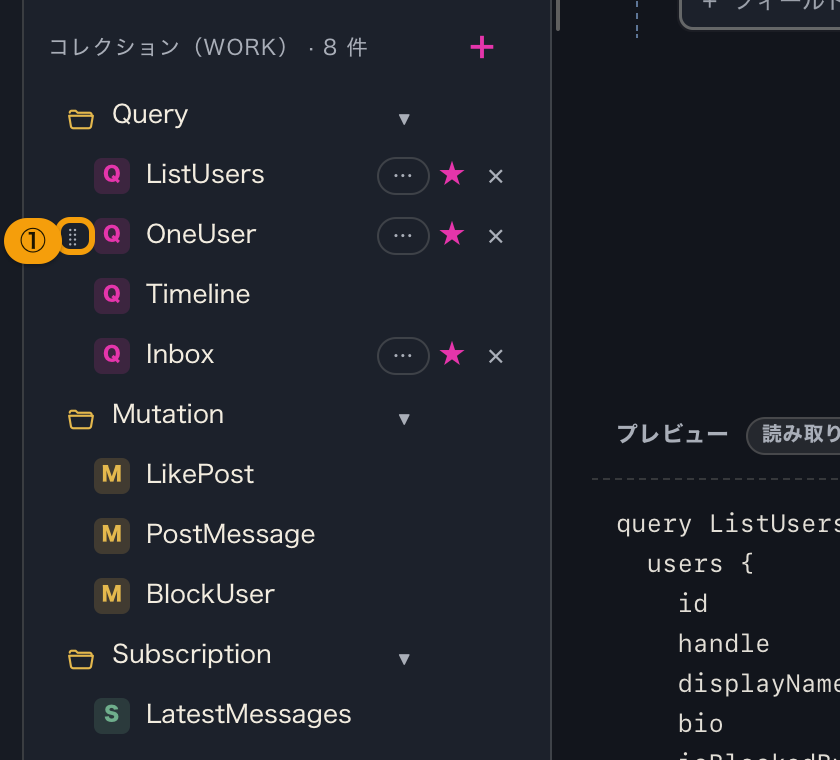Image resolution: width=840 pixels, height=760 pixels.
Task: Click the Q badge beside OneUser
Action: (112, 236)
